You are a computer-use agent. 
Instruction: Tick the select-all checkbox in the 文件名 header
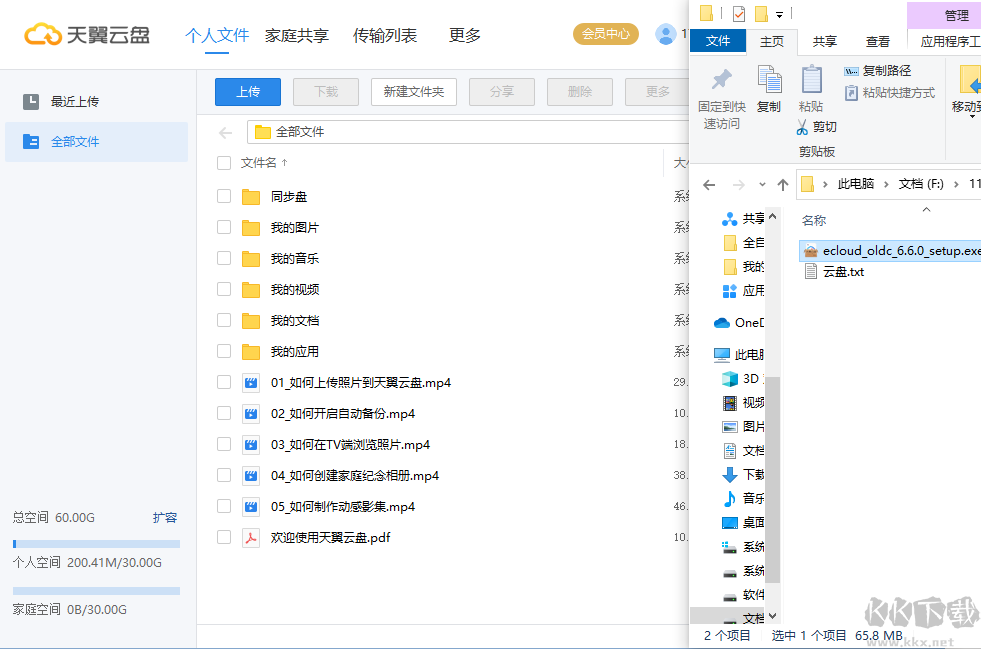[x=224, y=162]
